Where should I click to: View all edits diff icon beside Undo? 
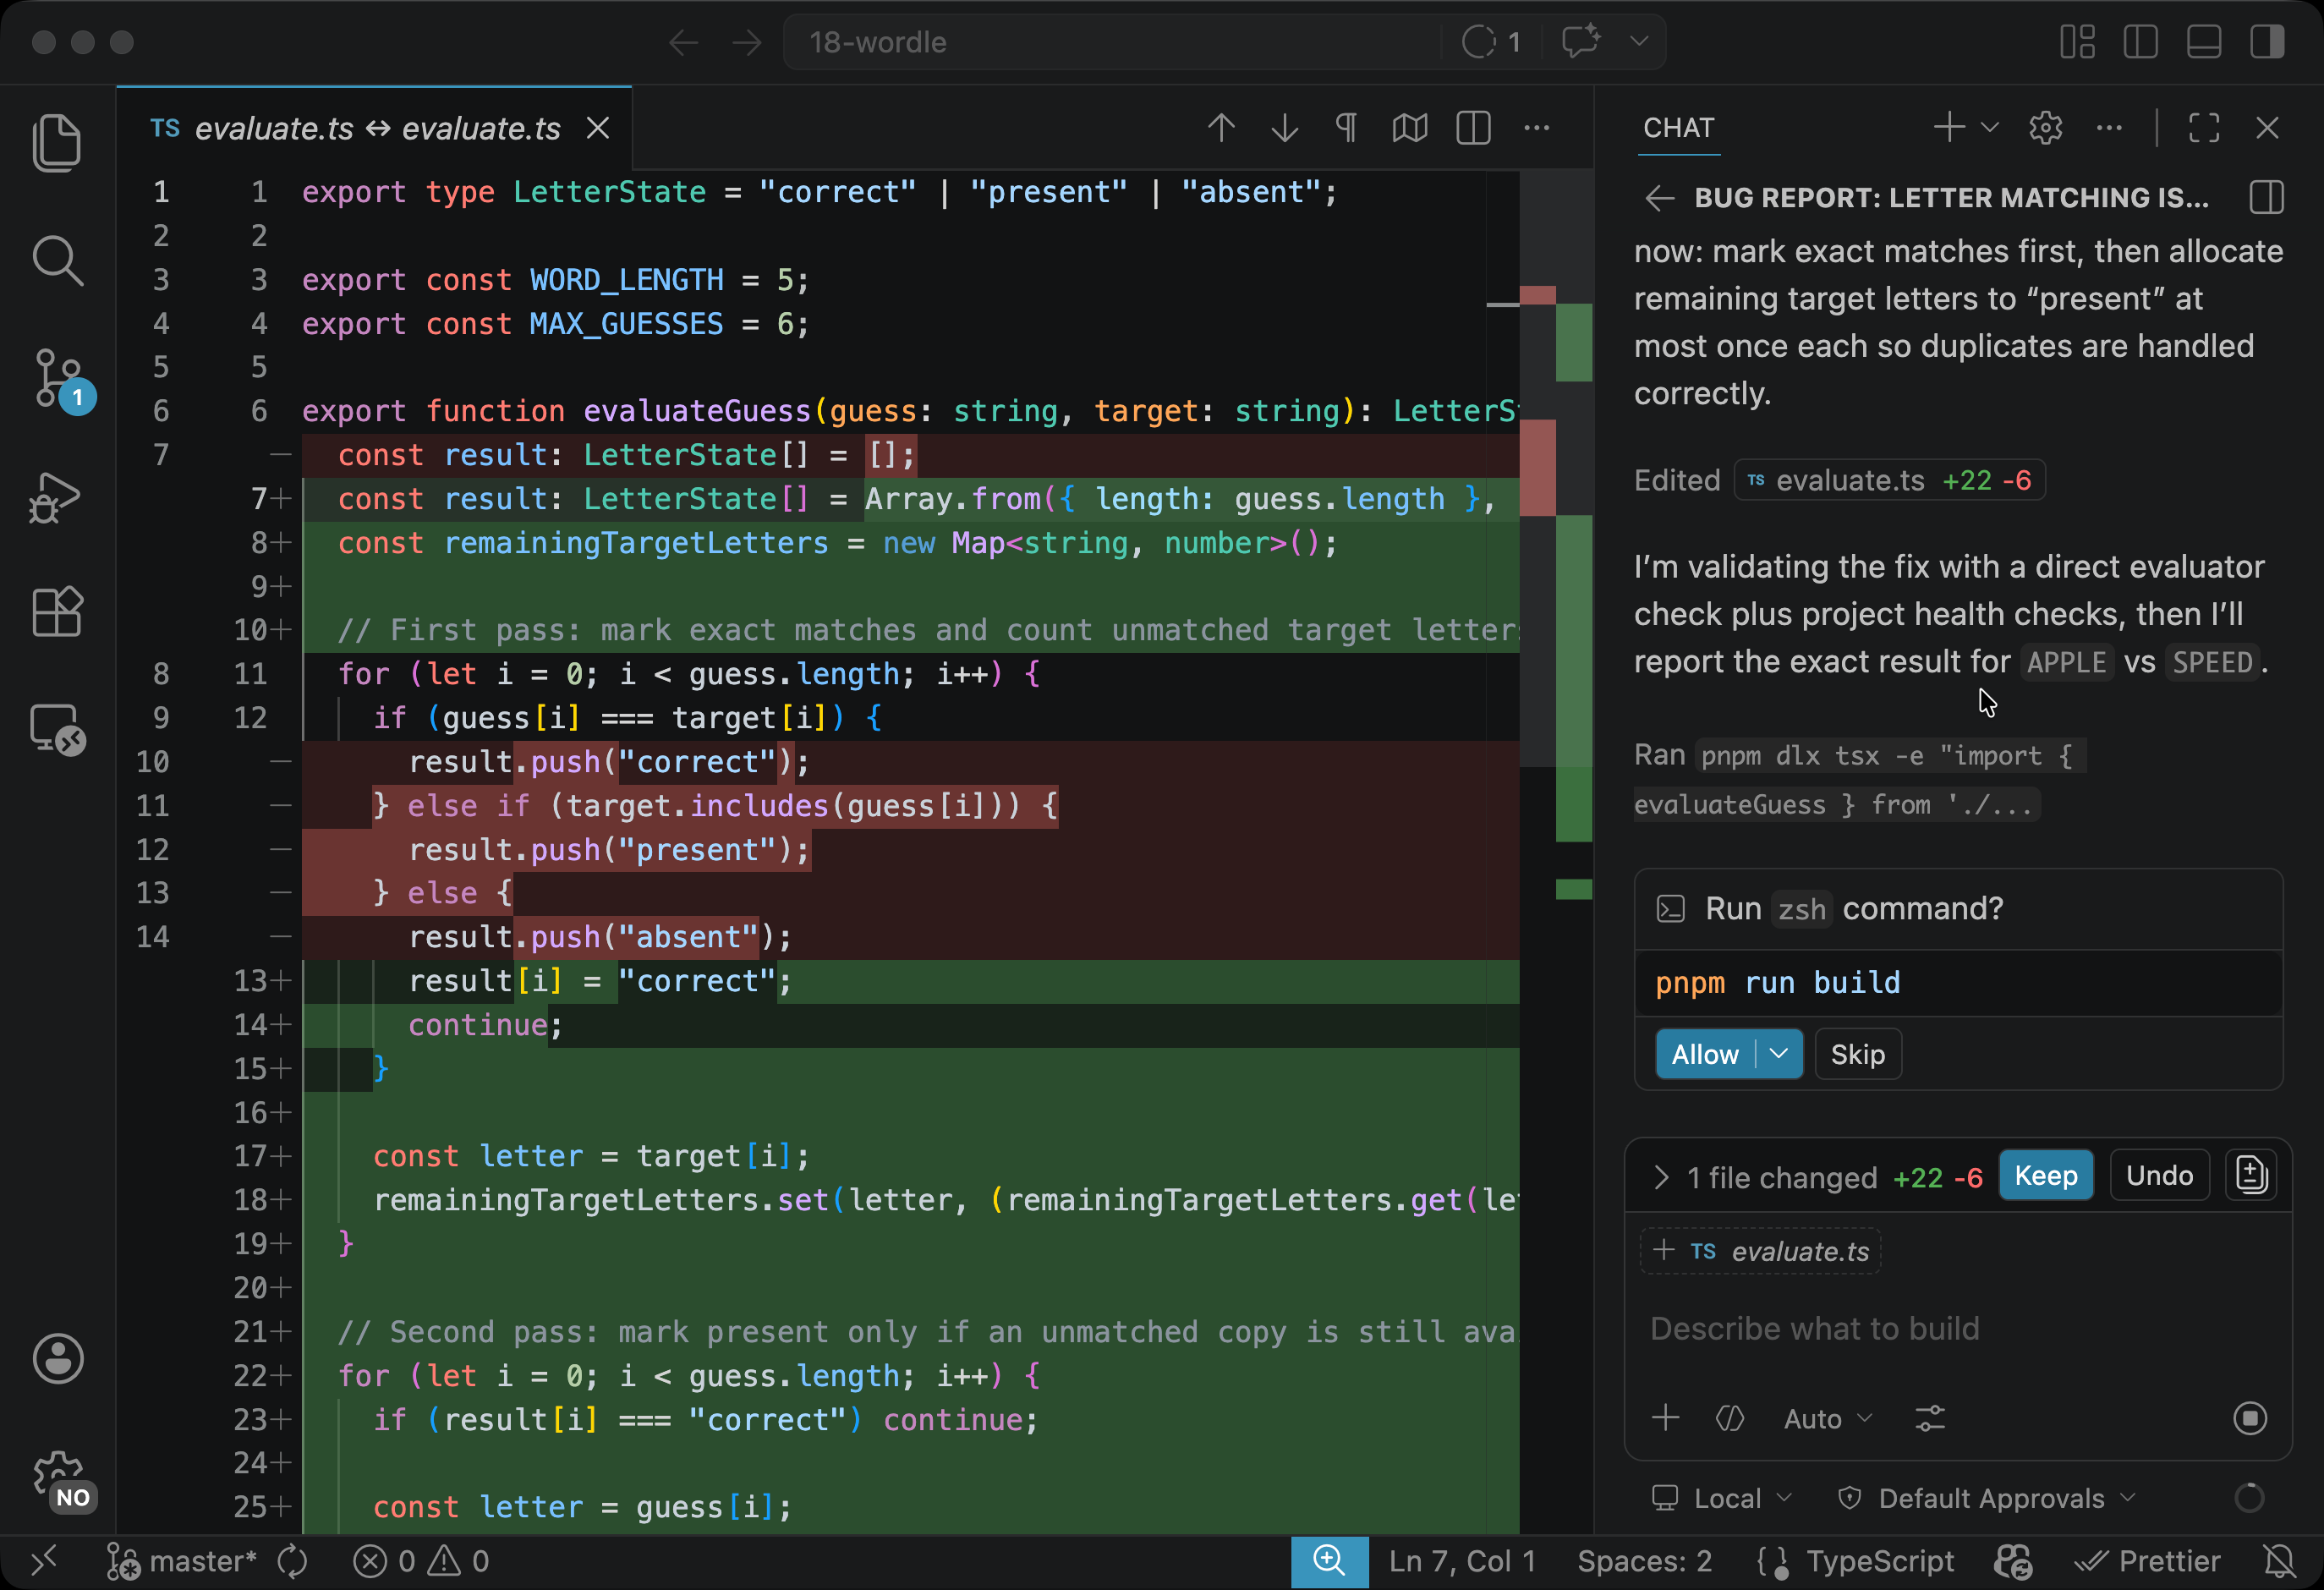click(2252, 1175)
